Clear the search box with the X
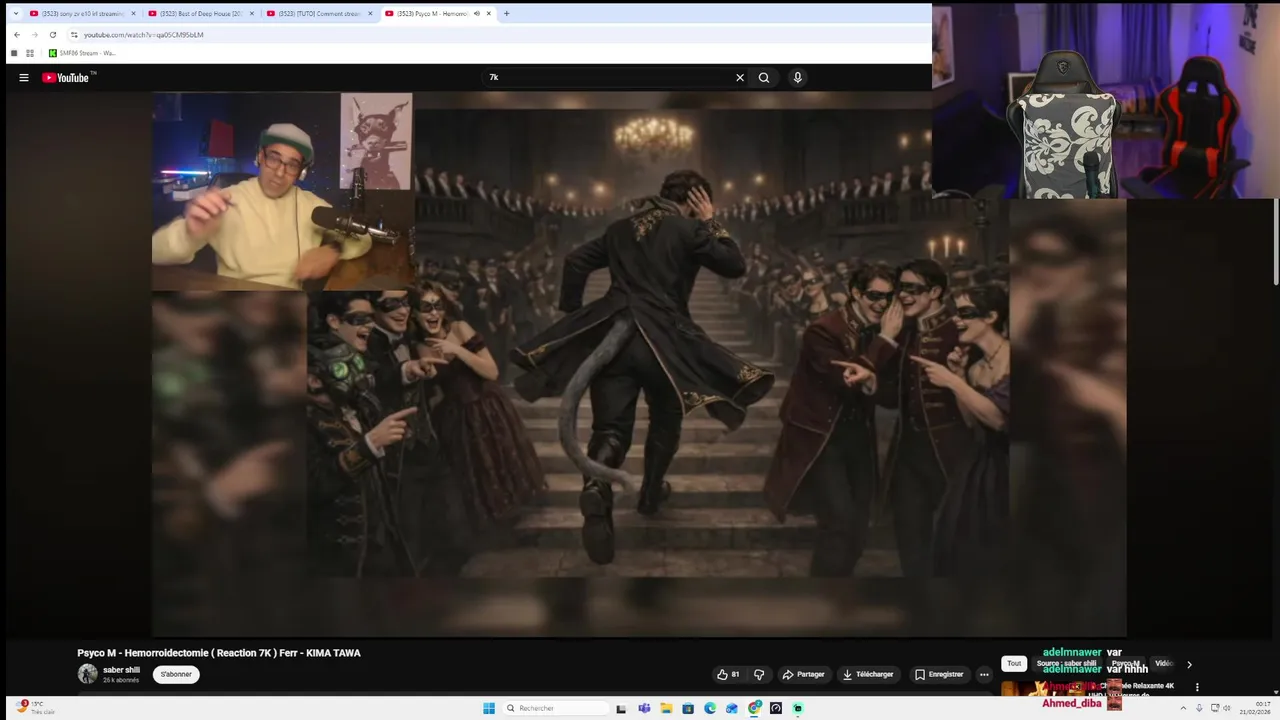Viewport: 1280px width, 720px height. 740,77
